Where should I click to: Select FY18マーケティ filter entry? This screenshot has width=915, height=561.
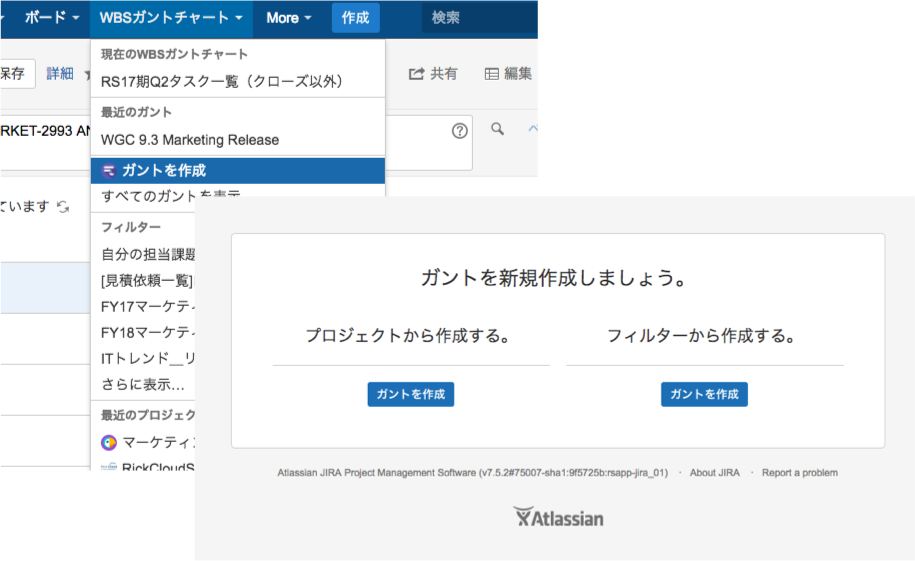point(148,333)
